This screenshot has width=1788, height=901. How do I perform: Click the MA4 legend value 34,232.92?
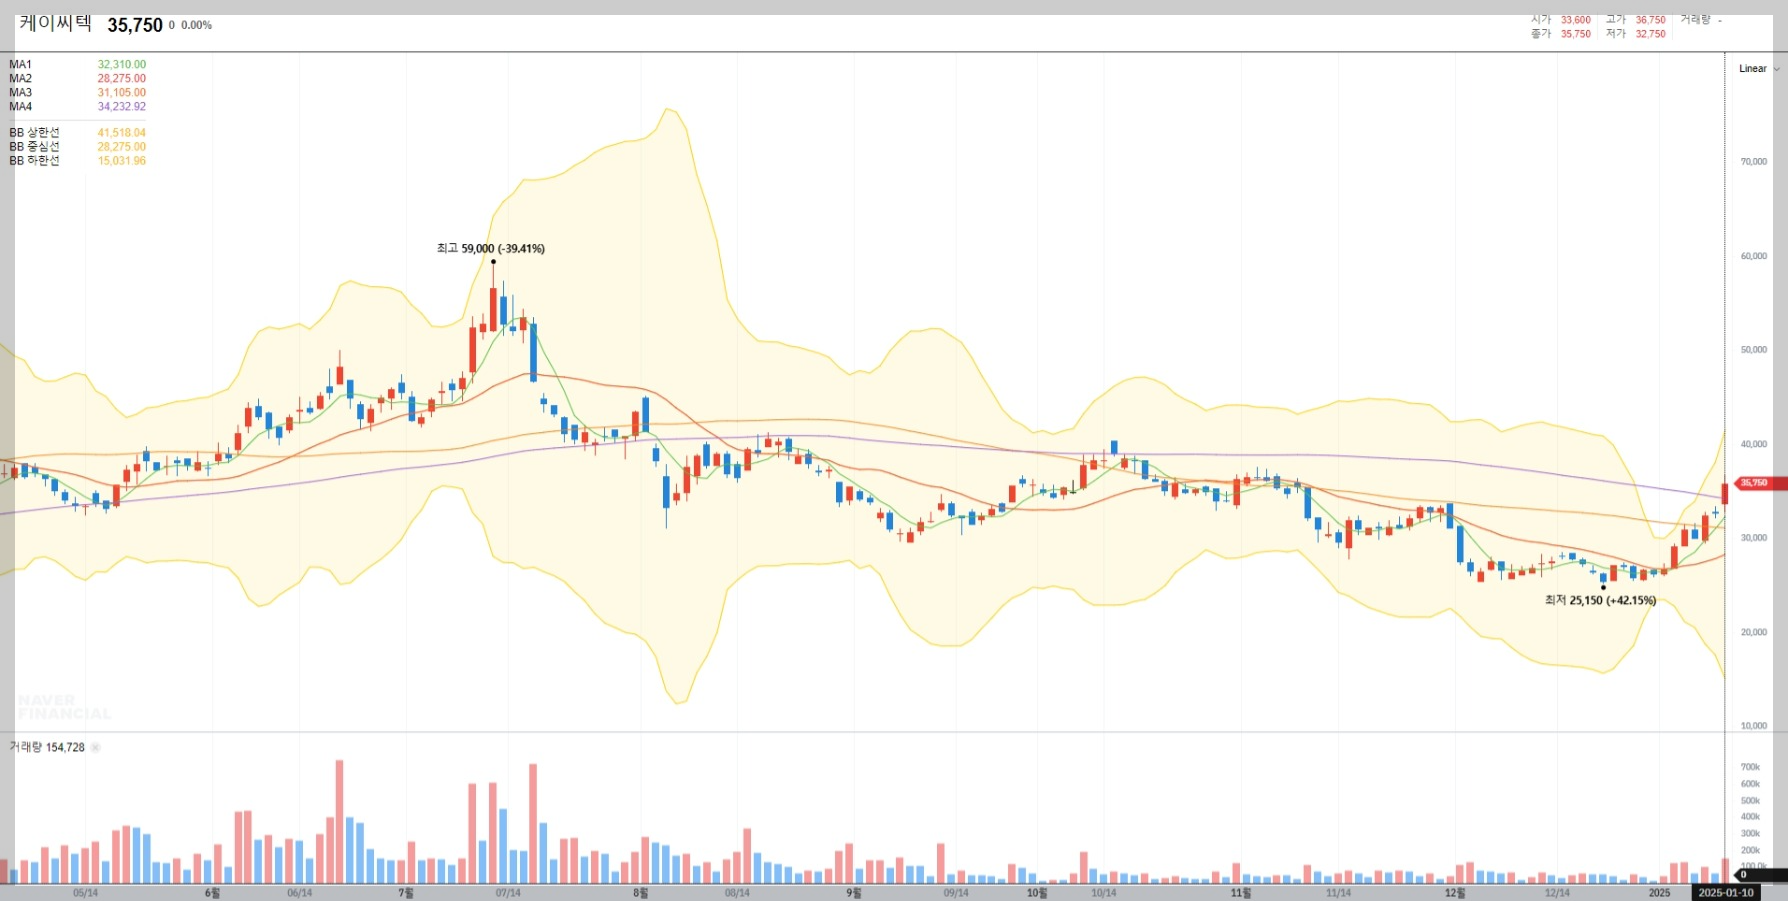[122, 107]
